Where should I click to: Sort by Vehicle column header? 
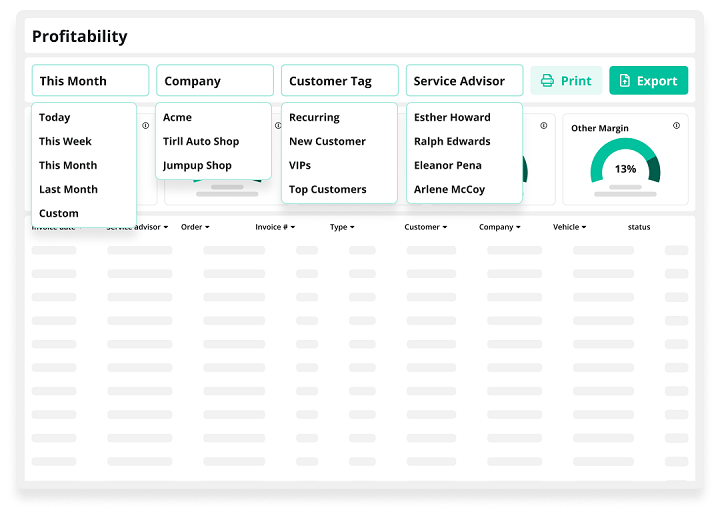click(x=569, y=227)
